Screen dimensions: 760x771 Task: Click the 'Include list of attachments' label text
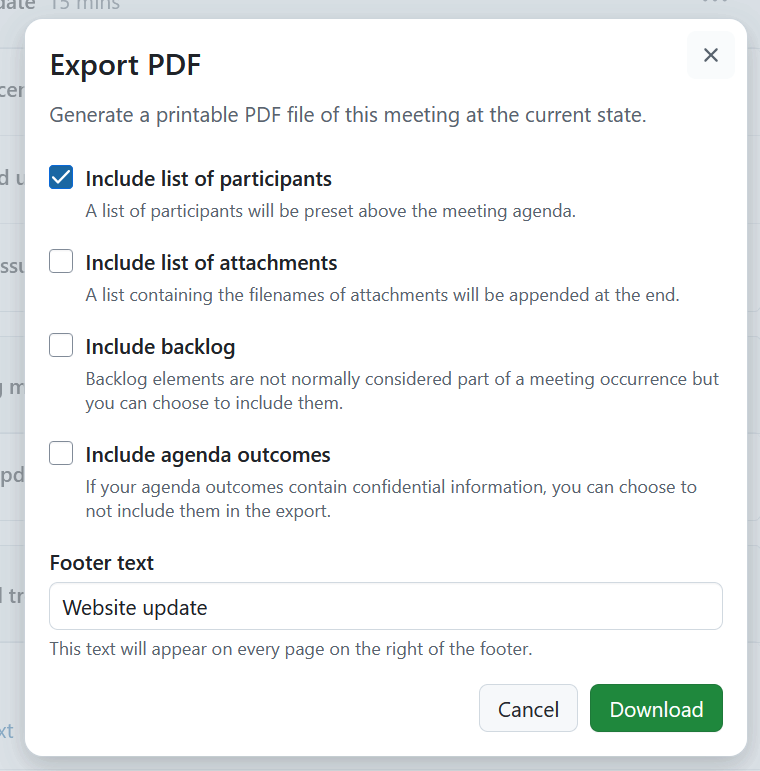click(211, 263)
